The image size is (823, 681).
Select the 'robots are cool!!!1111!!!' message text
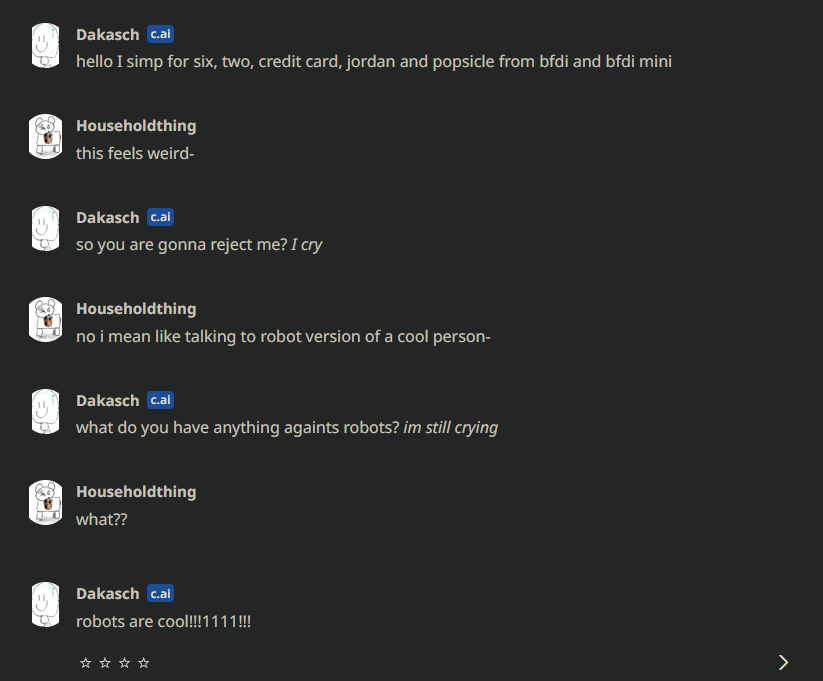click(x=163, y=621)
